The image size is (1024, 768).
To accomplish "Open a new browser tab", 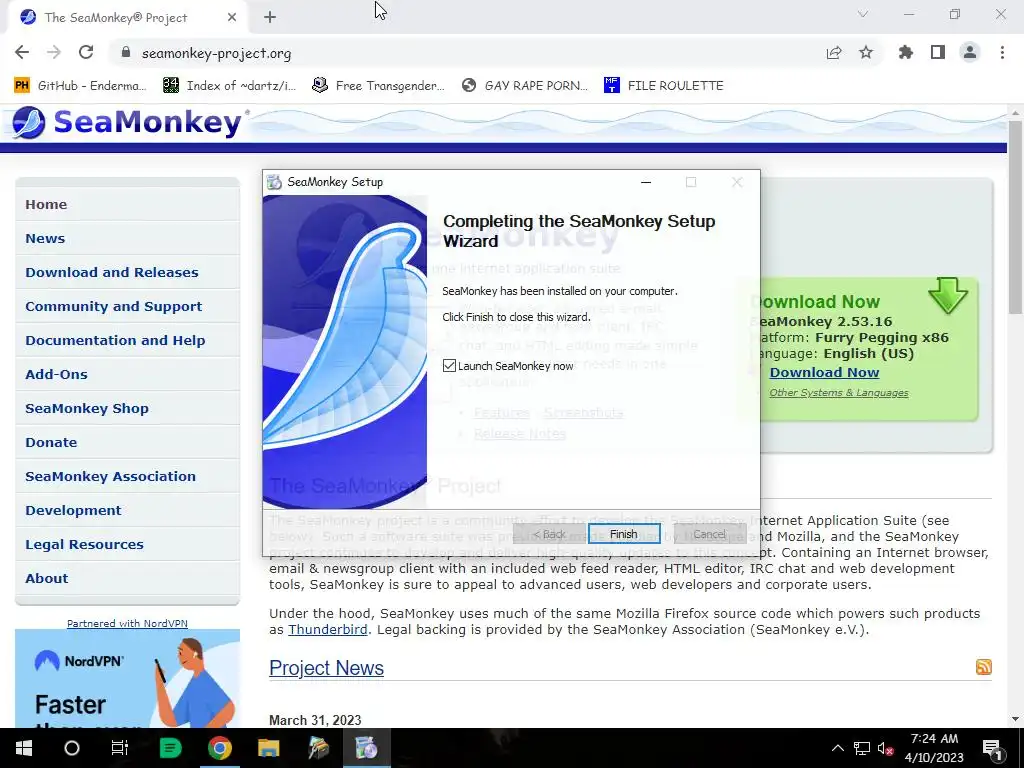I will coord(270,18).
